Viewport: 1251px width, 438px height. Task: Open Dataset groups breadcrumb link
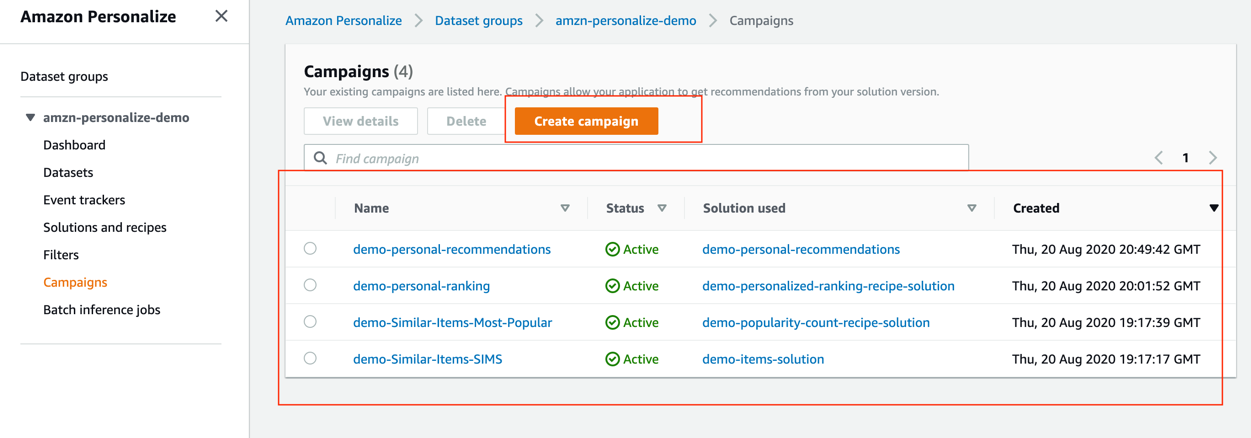[478, 20]
